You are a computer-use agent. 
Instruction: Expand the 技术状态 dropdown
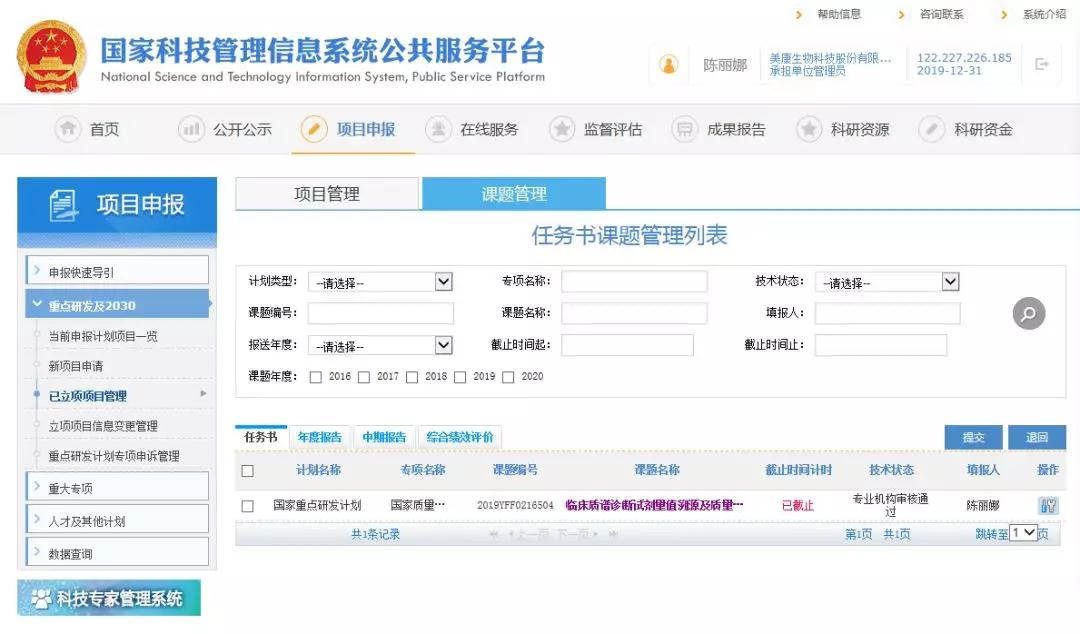click(887, 283)
